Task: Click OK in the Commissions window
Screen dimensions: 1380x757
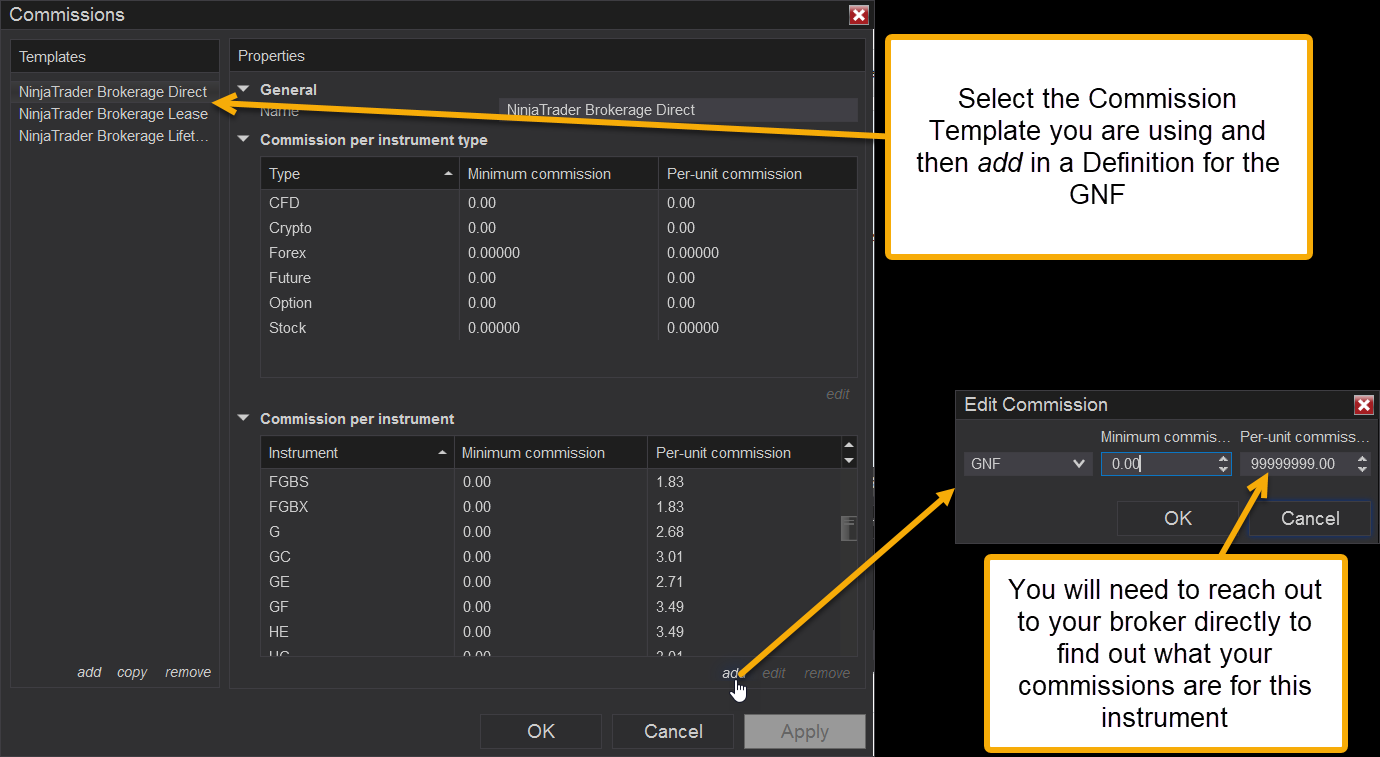Action: pos(541,731)
